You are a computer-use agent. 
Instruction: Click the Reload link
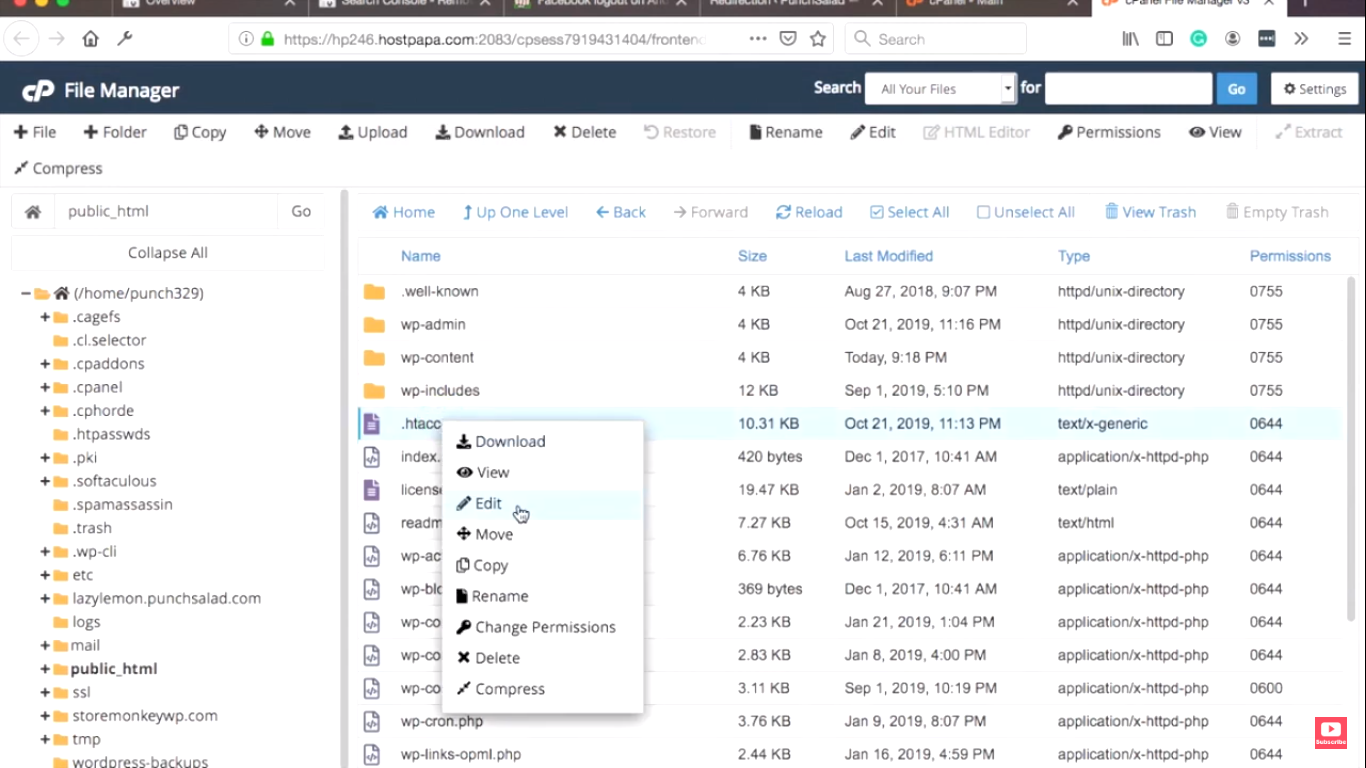coord(809,212)
